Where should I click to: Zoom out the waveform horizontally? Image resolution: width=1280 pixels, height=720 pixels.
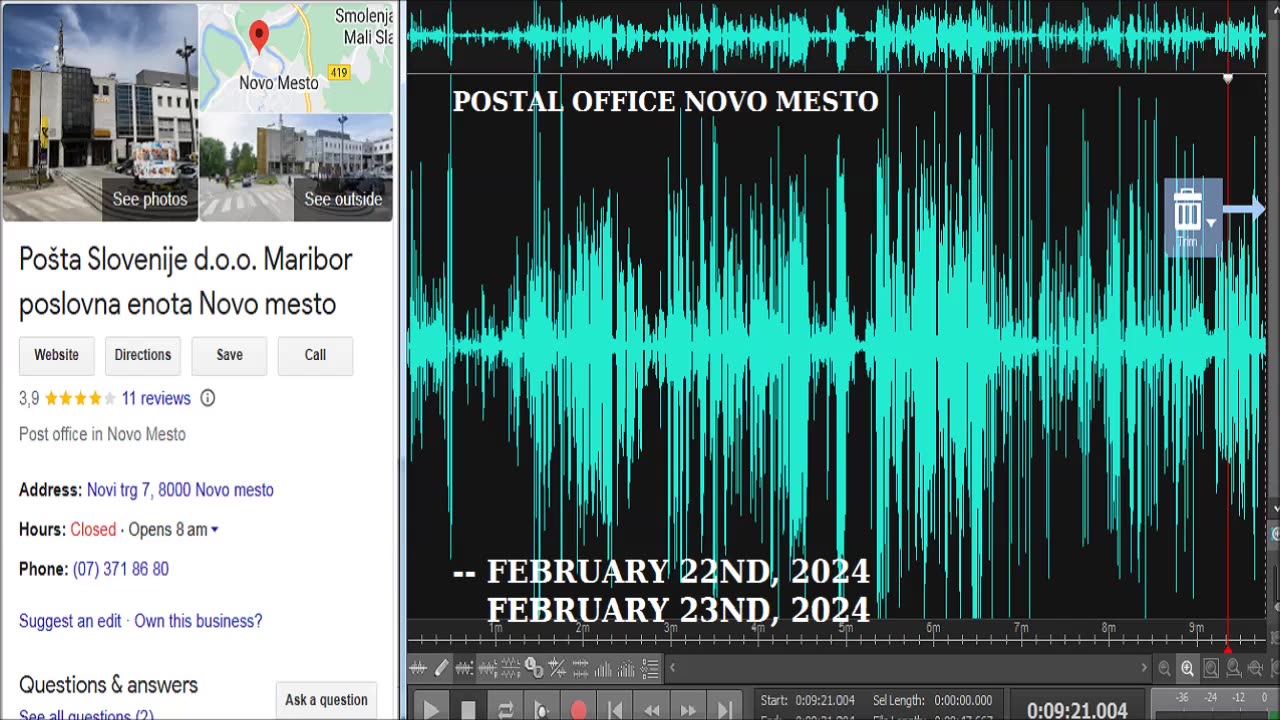click(x=1165, y=668)
